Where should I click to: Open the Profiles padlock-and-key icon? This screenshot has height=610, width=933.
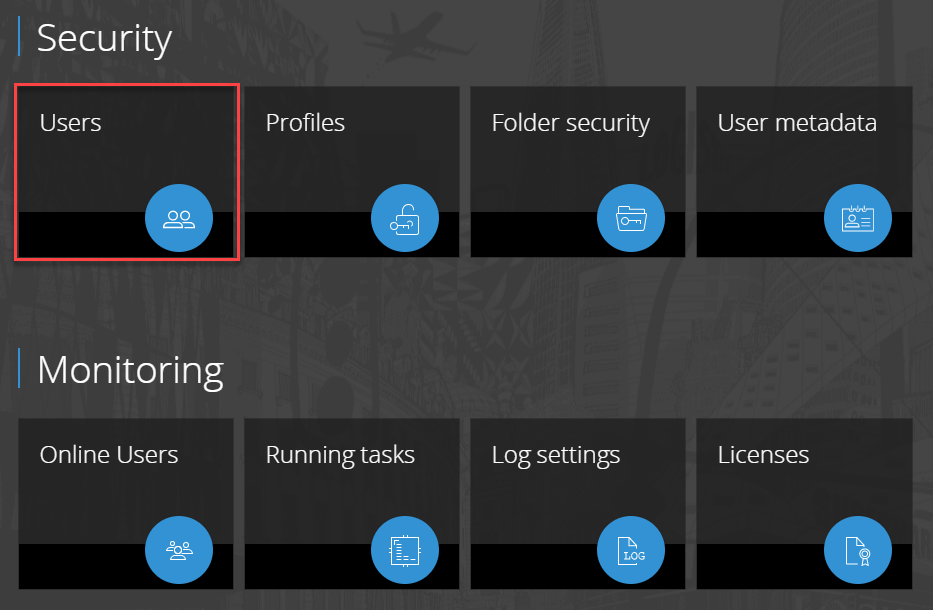click(405, 217)
